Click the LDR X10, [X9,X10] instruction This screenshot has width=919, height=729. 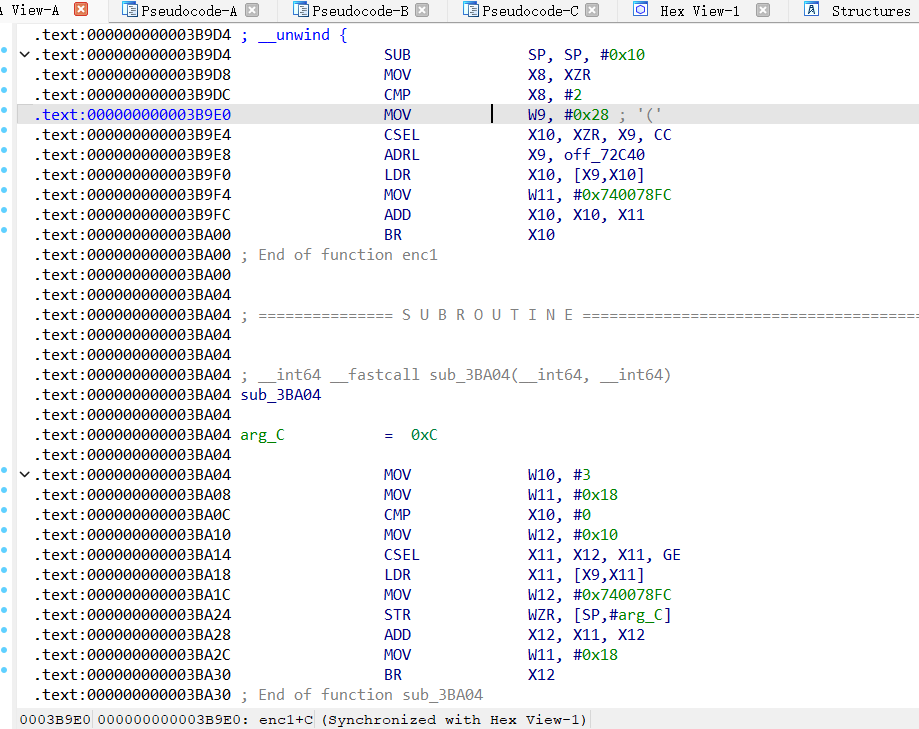pos(514,175)
